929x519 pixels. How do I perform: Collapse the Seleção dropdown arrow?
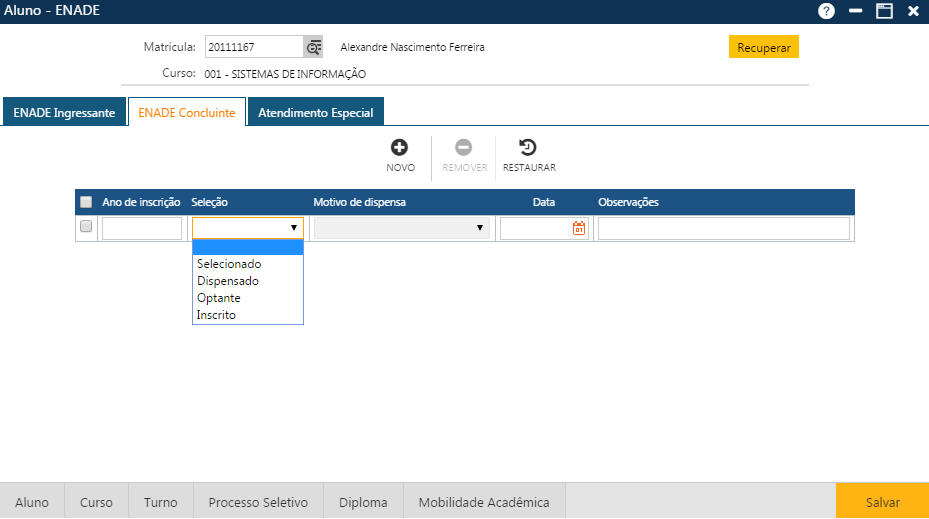pos(294,228)
